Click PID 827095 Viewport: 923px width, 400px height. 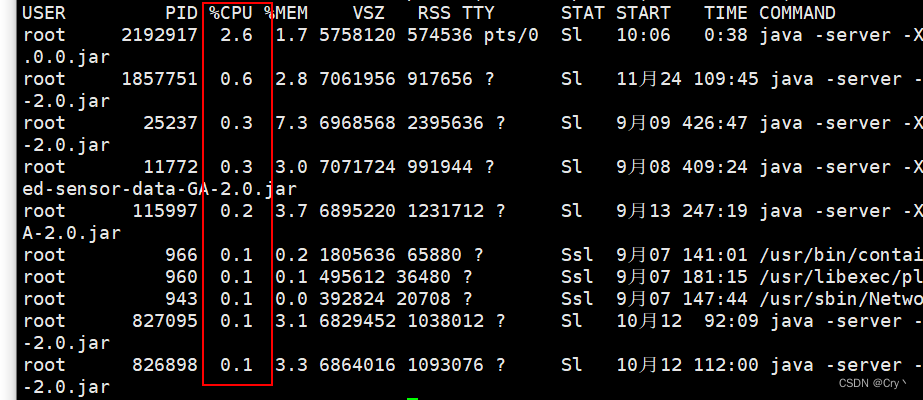point(165,321)
